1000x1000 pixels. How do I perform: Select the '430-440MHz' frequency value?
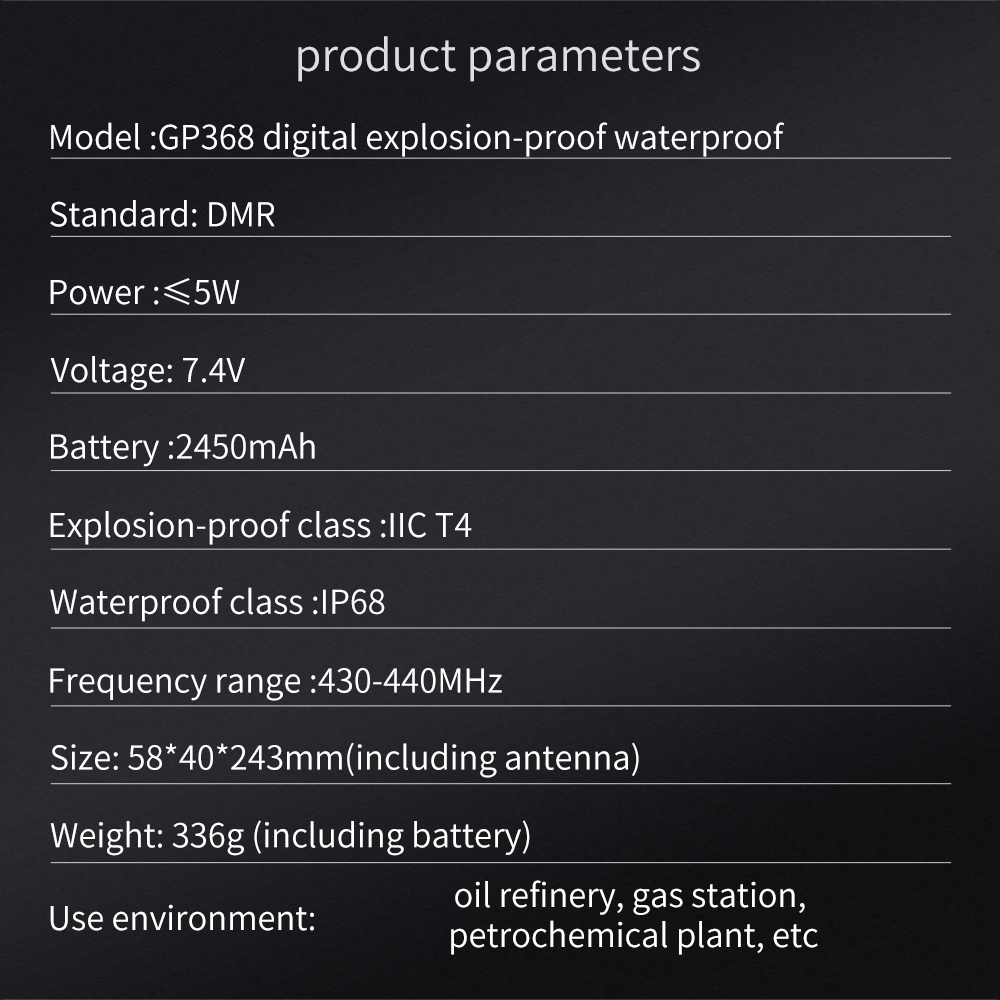point(406,682)
